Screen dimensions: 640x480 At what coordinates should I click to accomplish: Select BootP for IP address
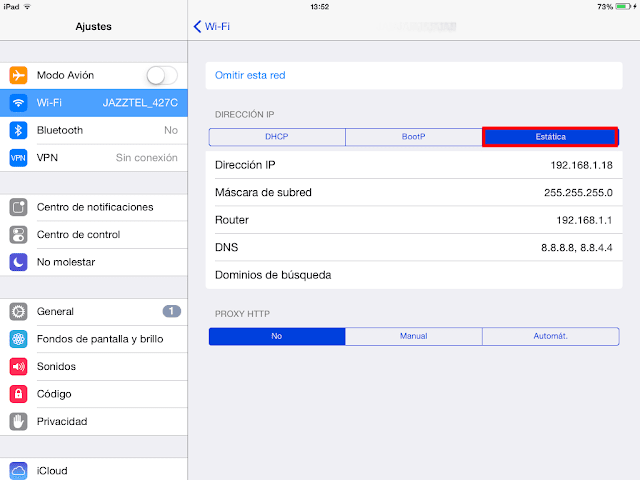click(x=413, y=137)
